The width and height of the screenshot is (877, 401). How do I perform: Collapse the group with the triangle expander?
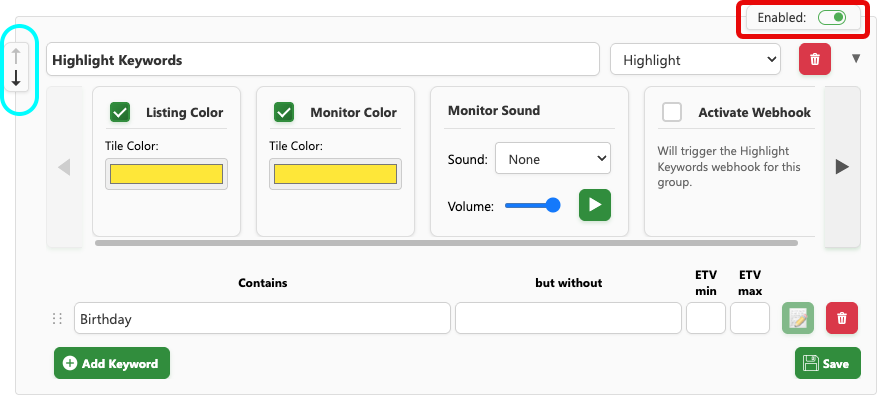pyautogui.click(x=855, y=59)
